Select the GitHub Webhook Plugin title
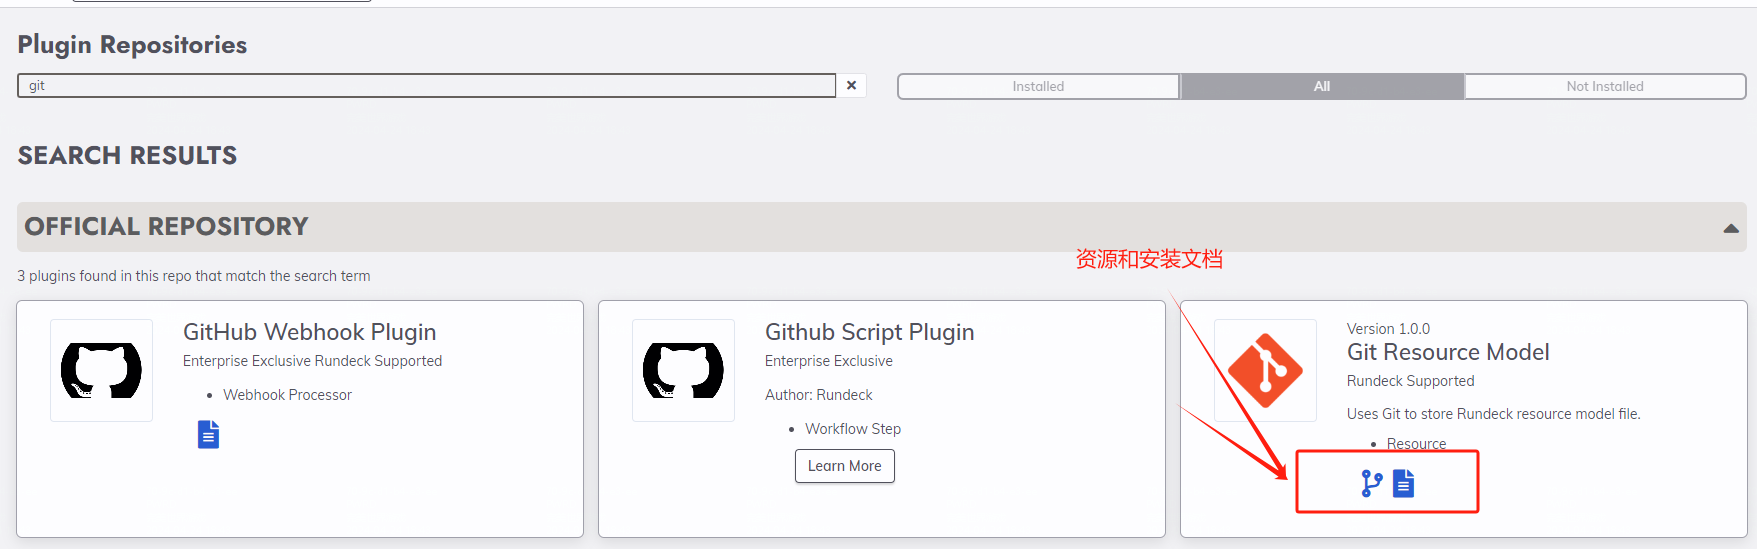 (x=309, y=332)
